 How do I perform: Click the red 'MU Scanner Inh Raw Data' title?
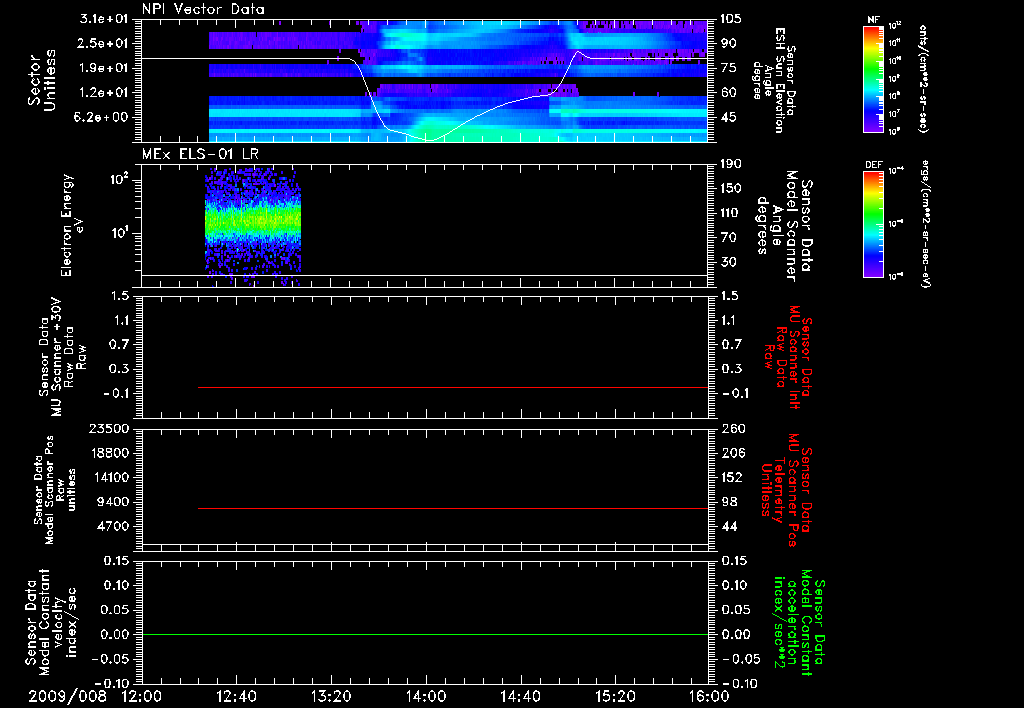pos(790,357)
